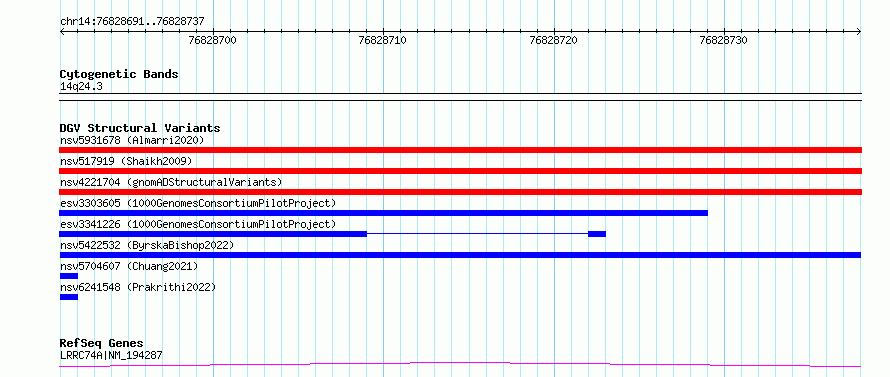This screenshot has height=377, width=890.
Task: Click the black cytogenetic band line
Action: 460,97
